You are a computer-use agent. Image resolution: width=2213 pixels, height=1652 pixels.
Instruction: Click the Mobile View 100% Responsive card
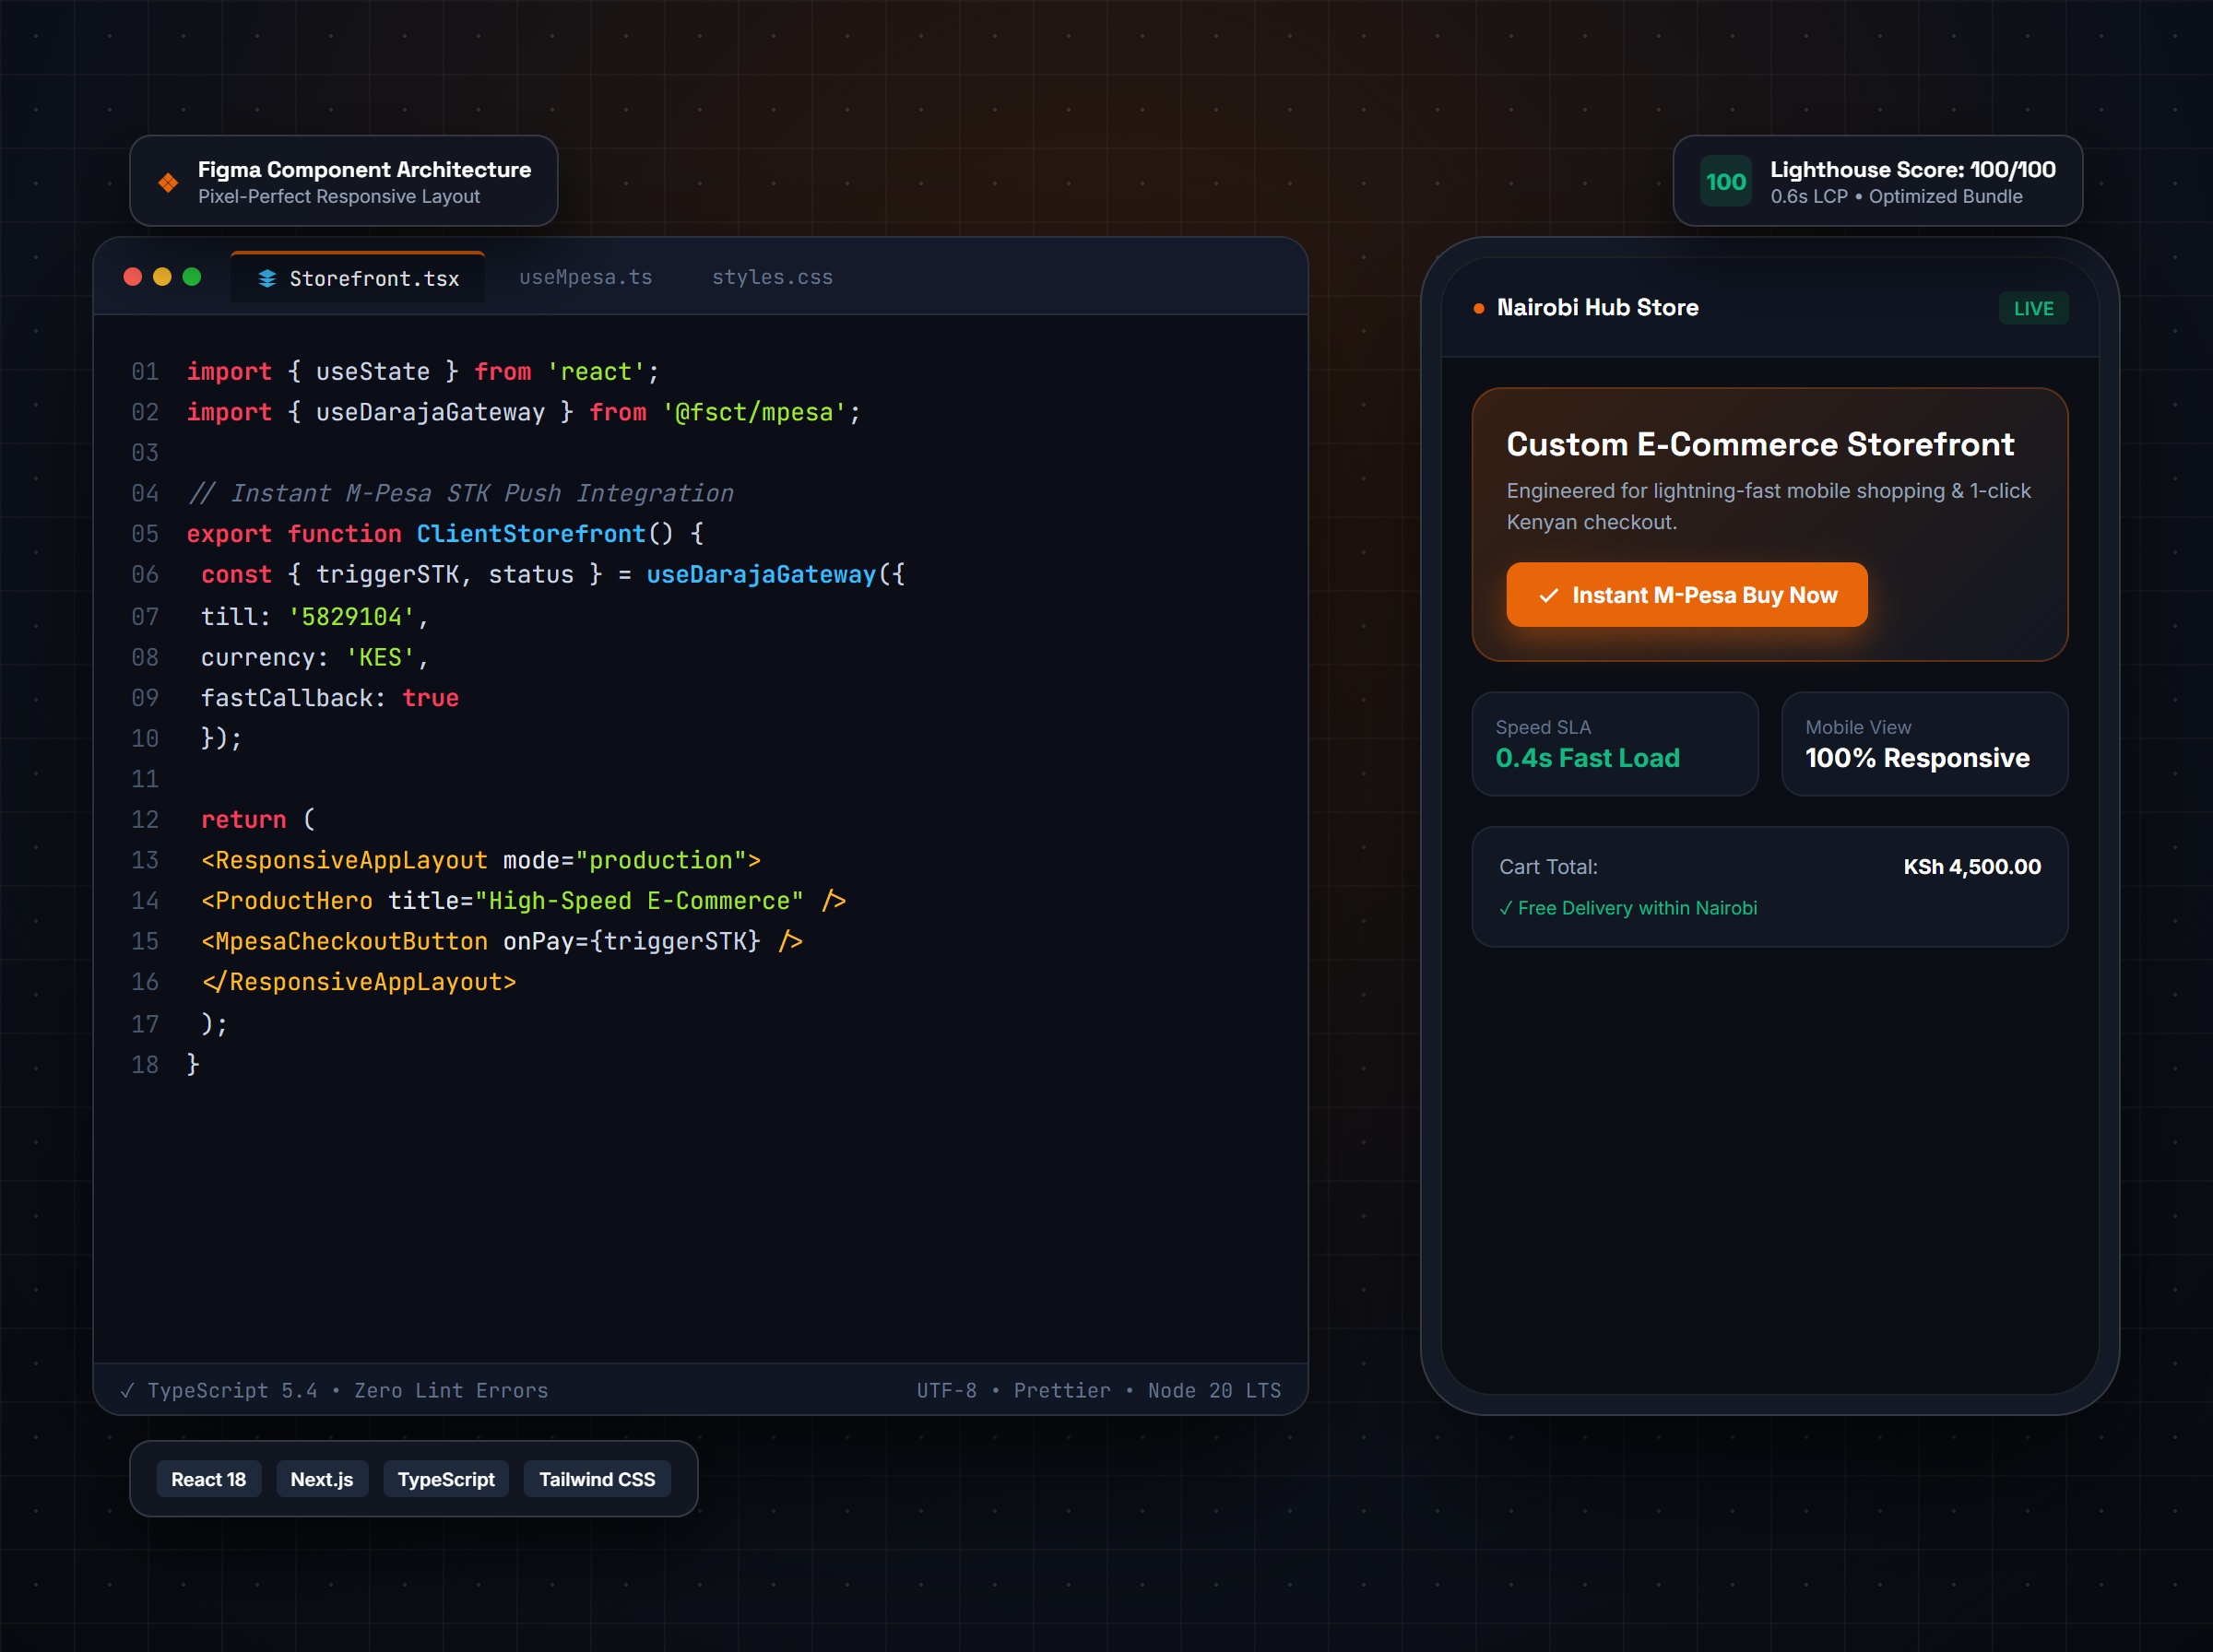coord(1925,744)
